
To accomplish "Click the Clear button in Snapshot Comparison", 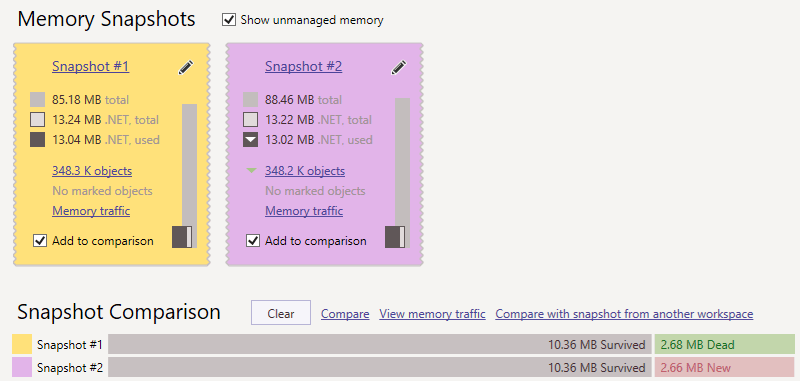I will pyautogui.click(x=281, y=313).
